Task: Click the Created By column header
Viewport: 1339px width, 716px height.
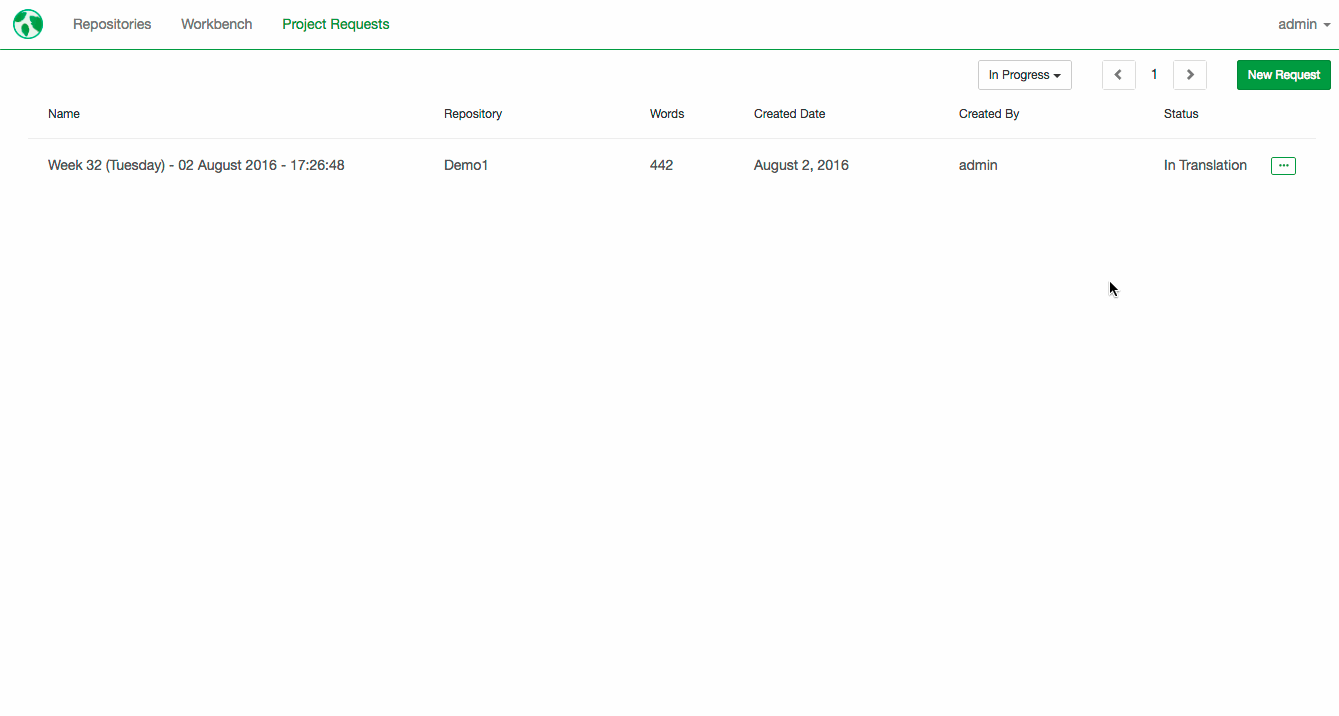Action: (989, 114)
